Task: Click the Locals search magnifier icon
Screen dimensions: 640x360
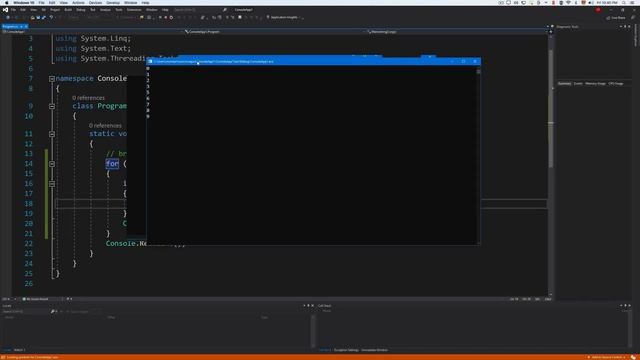Action: [53, 311]
